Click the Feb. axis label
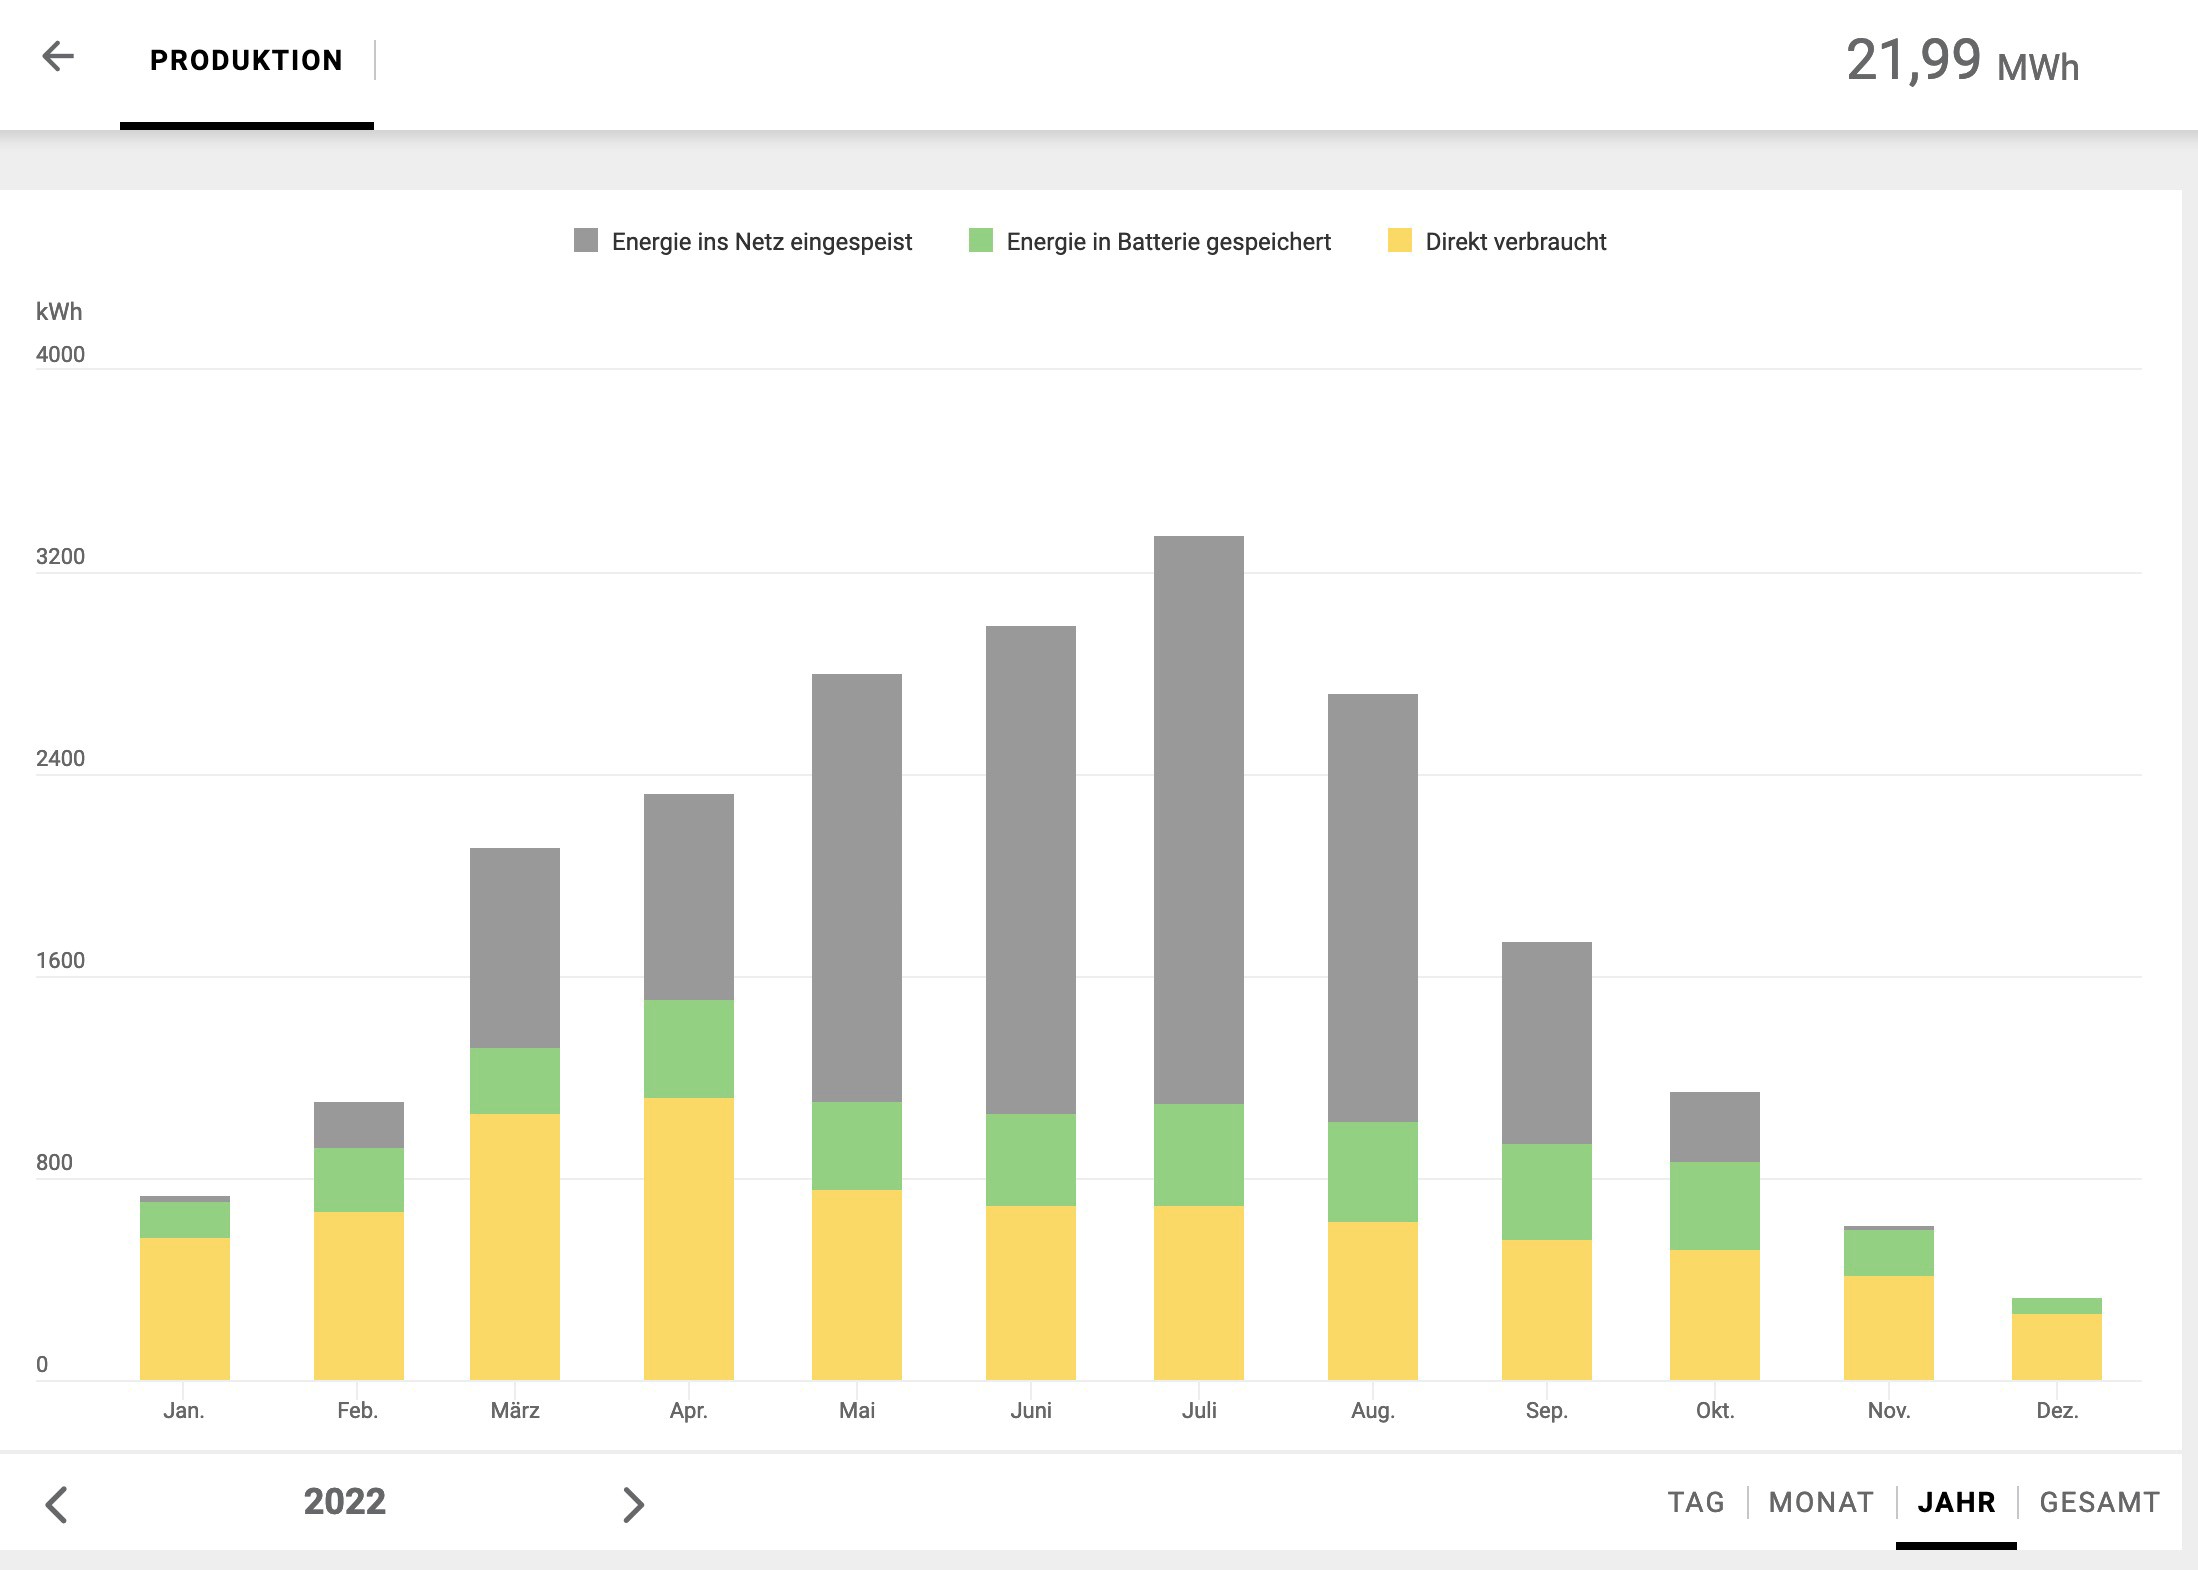The width and height of the screenshot is (2198, 1570). tap(357, 1411)
